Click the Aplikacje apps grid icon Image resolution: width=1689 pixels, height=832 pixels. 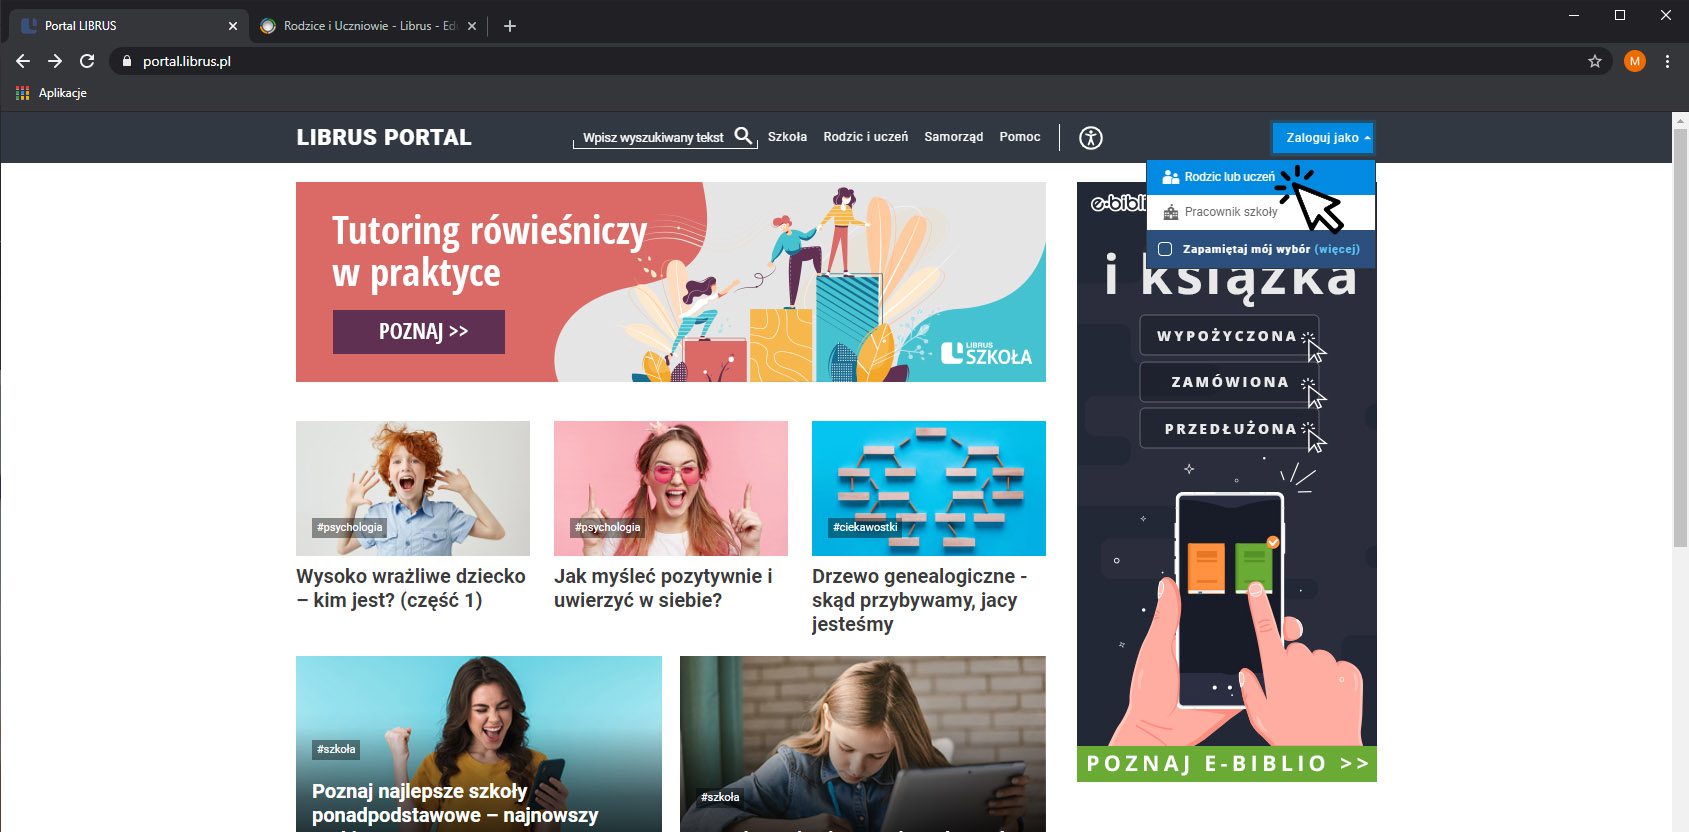coord(22,93)
